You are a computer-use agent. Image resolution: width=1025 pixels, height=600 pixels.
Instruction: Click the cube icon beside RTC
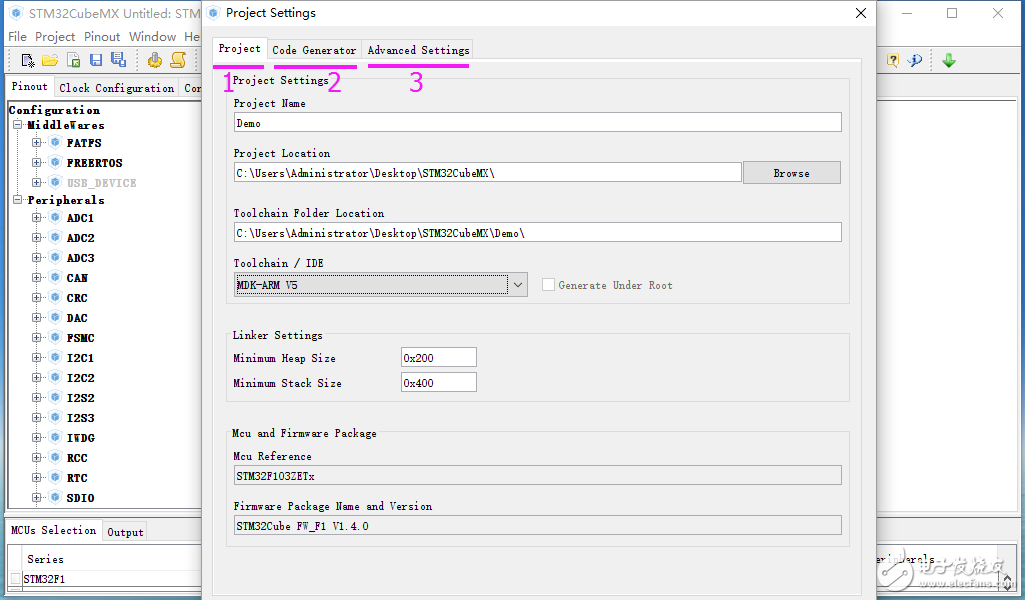click(x=56, y=478)
